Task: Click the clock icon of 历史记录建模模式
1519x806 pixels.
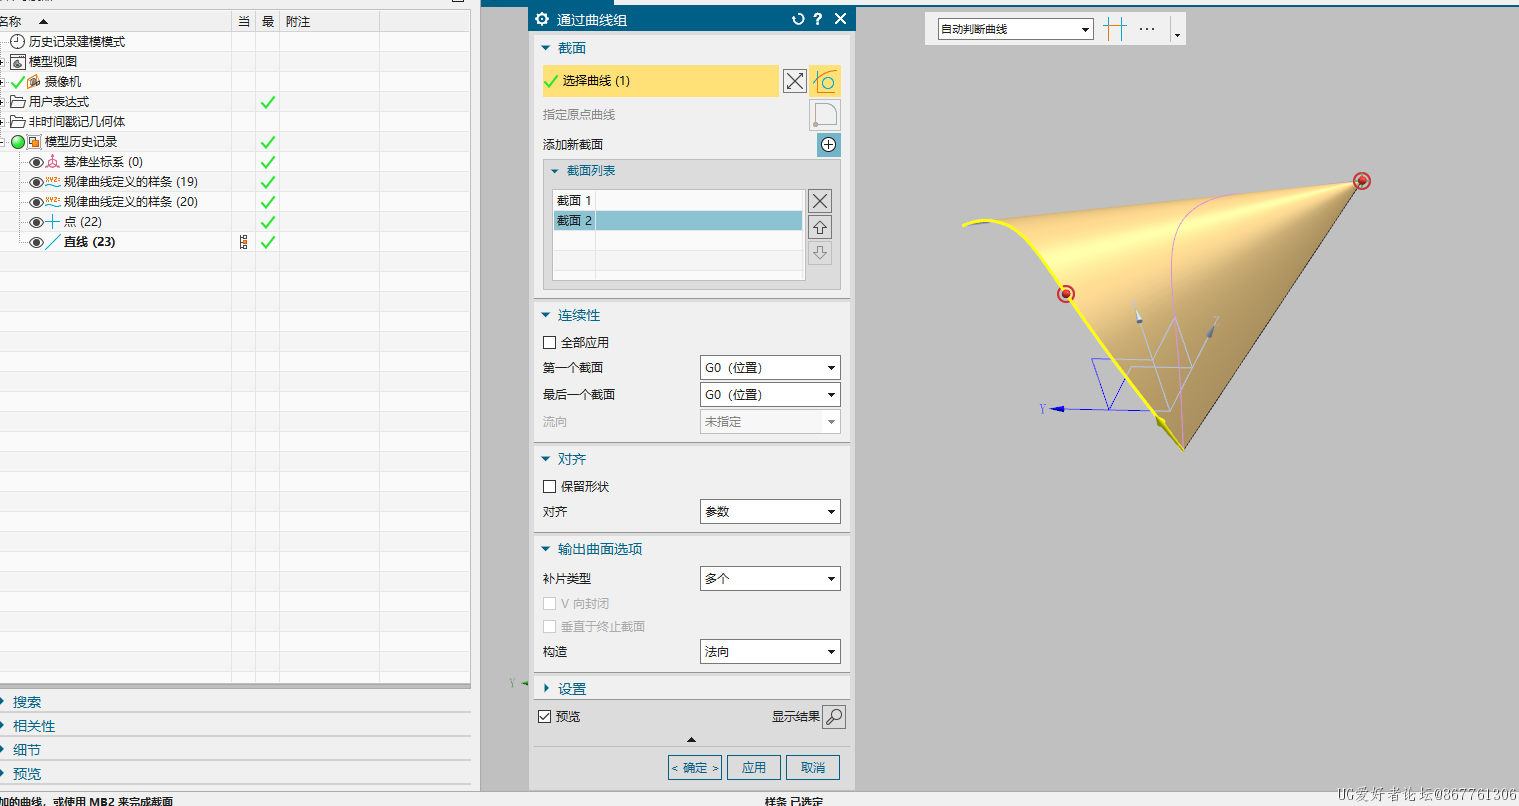Action: click(x=17, y=42)
